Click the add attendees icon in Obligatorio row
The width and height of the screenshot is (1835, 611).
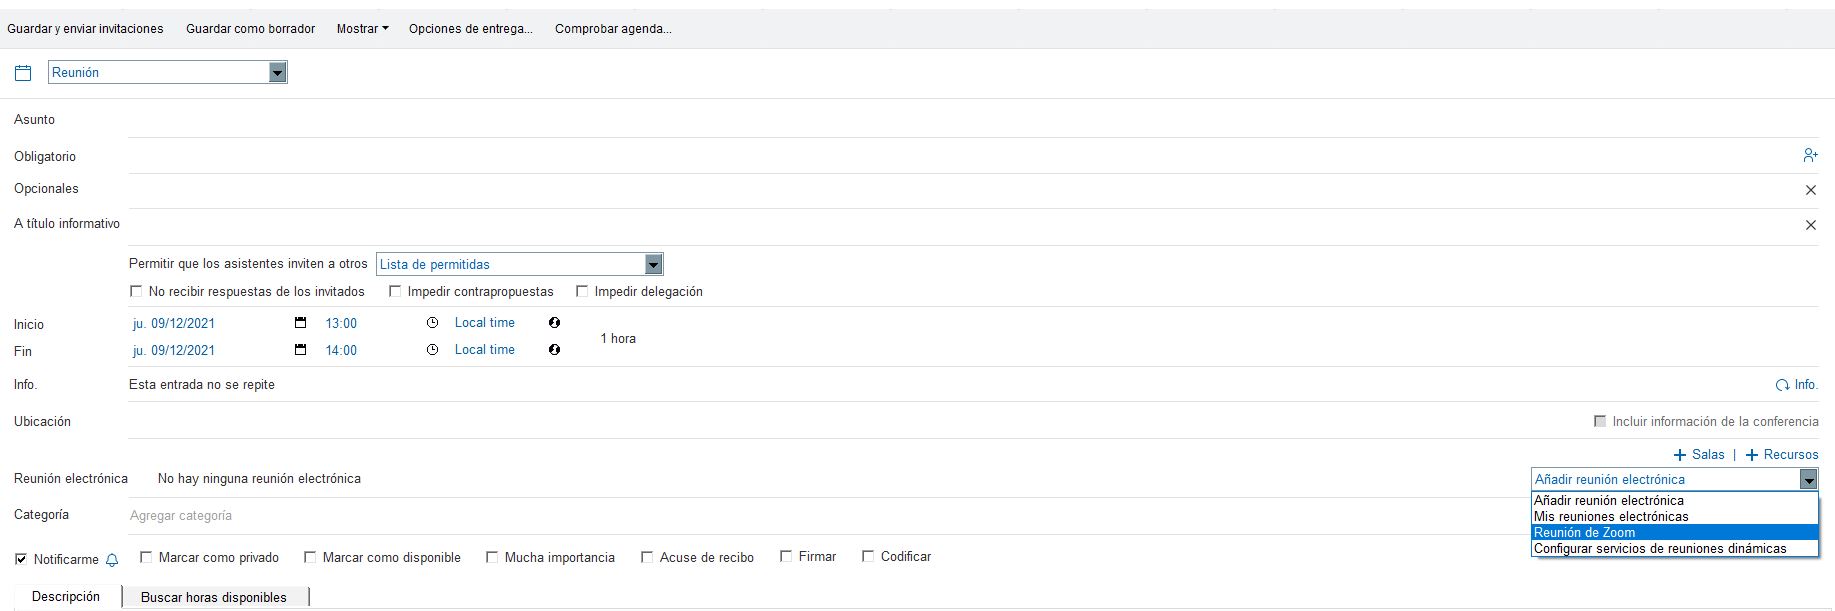1810,155
